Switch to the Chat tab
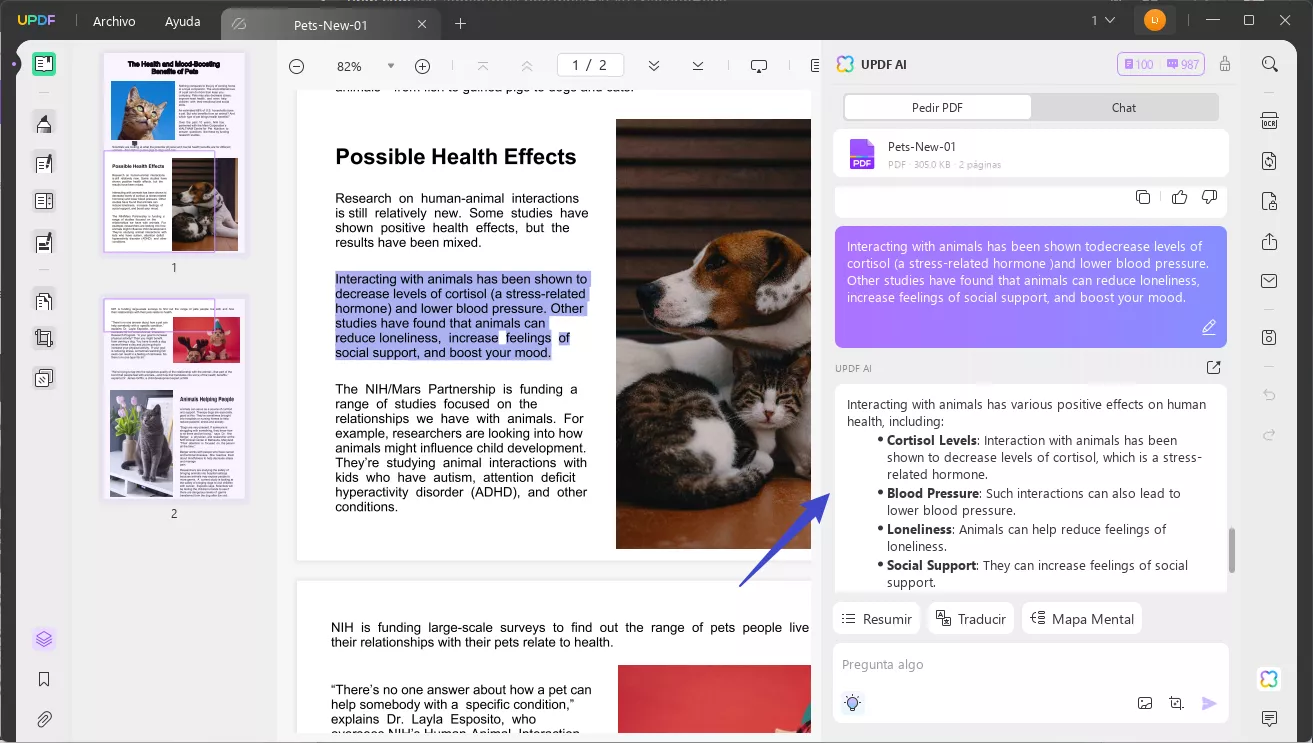 tap(1124, 107)
